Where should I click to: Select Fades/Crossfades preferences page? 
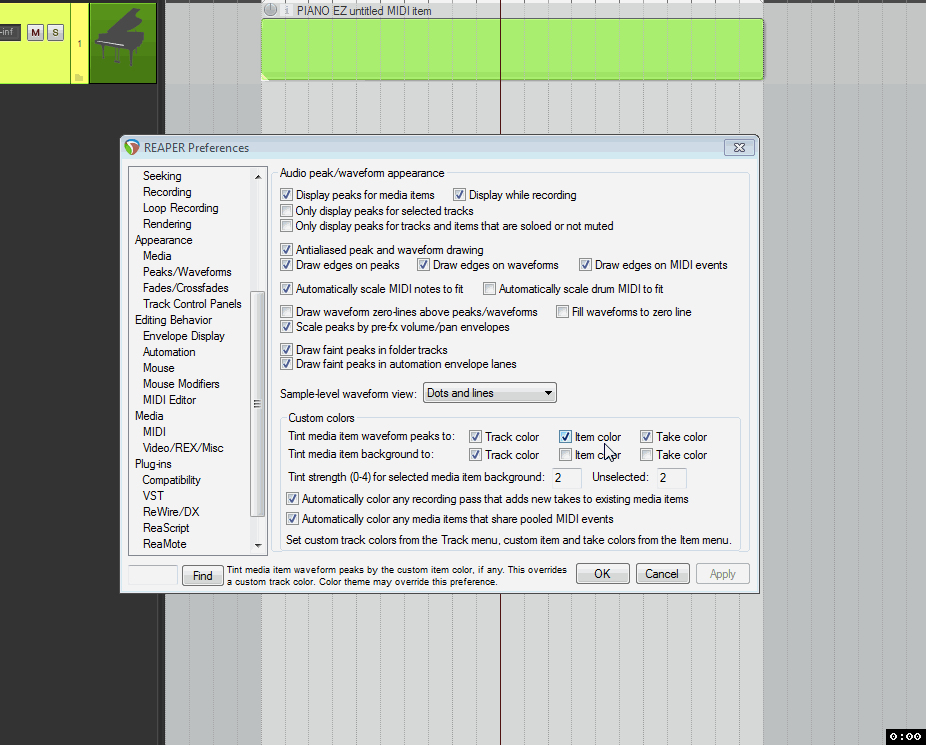click(185, 288)
